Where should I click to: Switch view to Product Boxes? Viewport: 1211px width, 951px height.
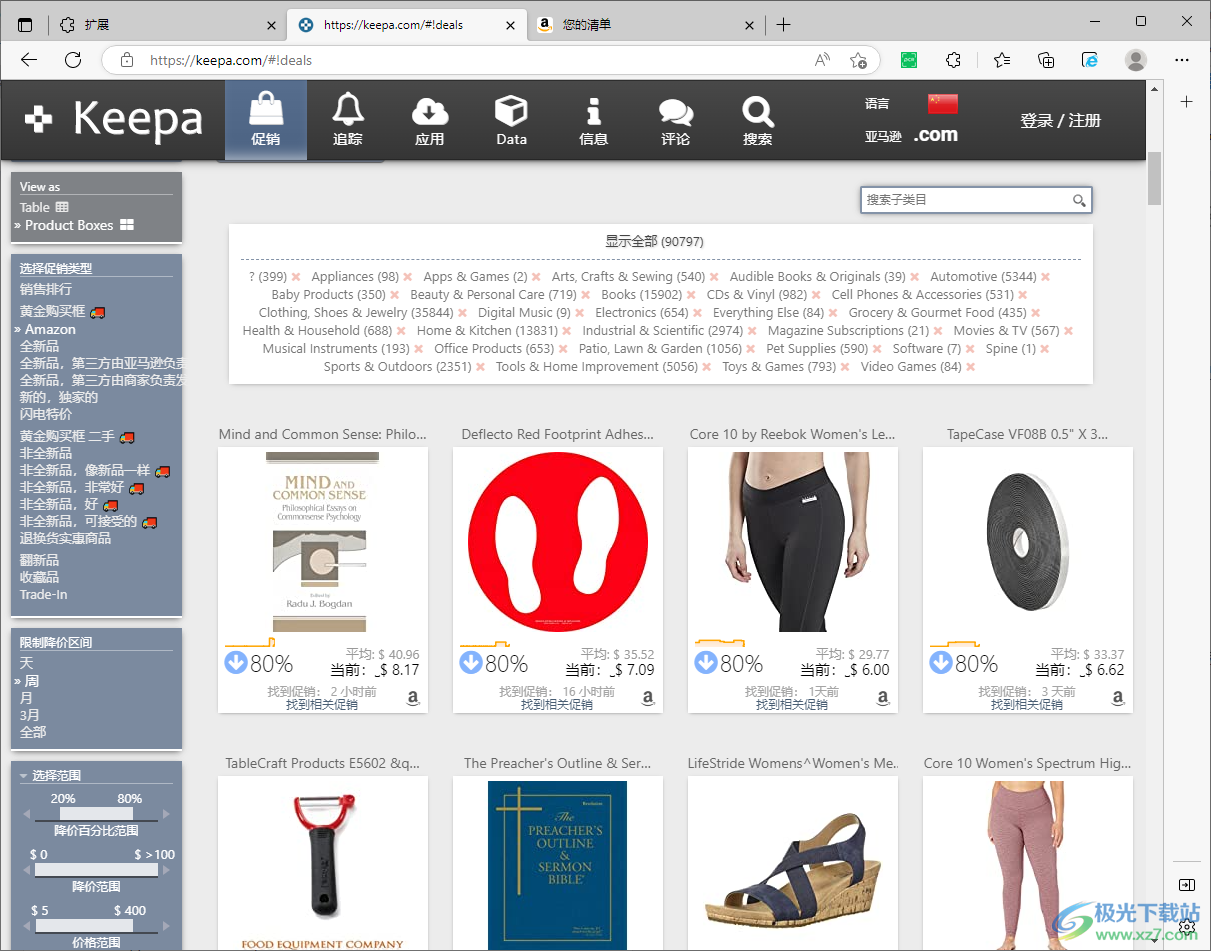tap(79, 225)
